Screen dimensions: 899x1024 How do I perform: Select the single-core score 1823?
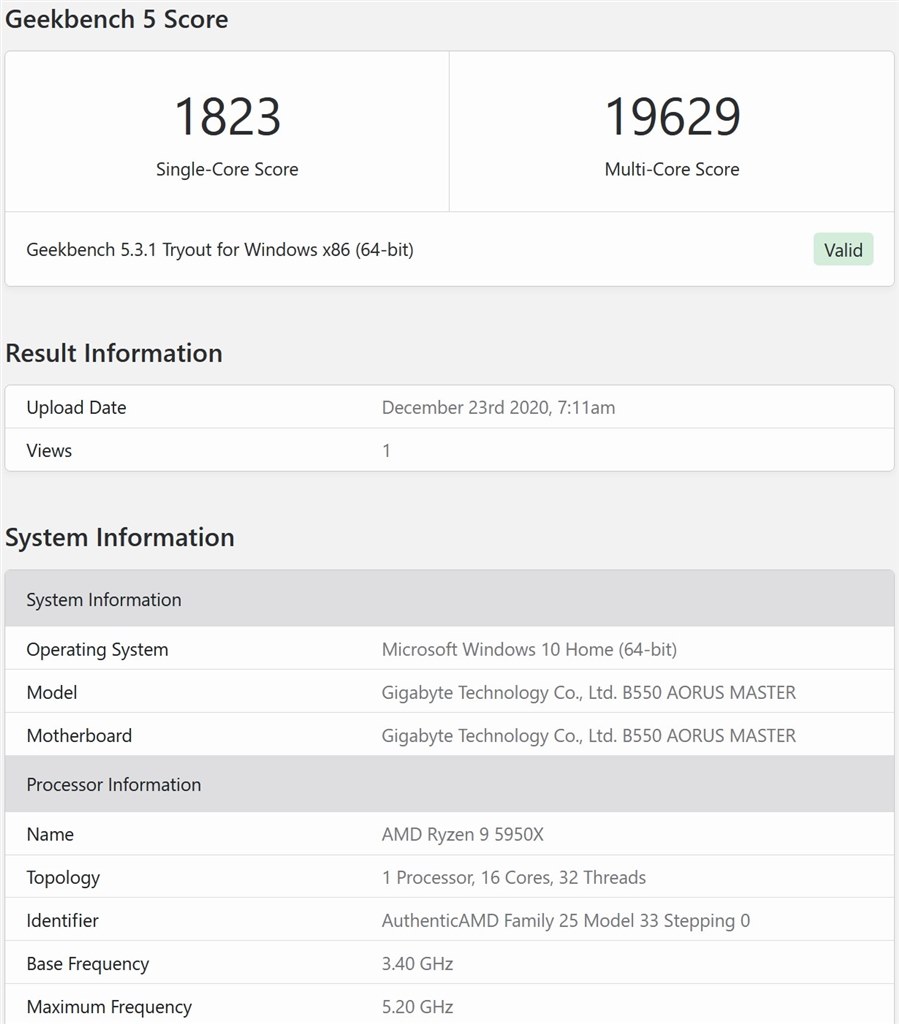[227, 117]
